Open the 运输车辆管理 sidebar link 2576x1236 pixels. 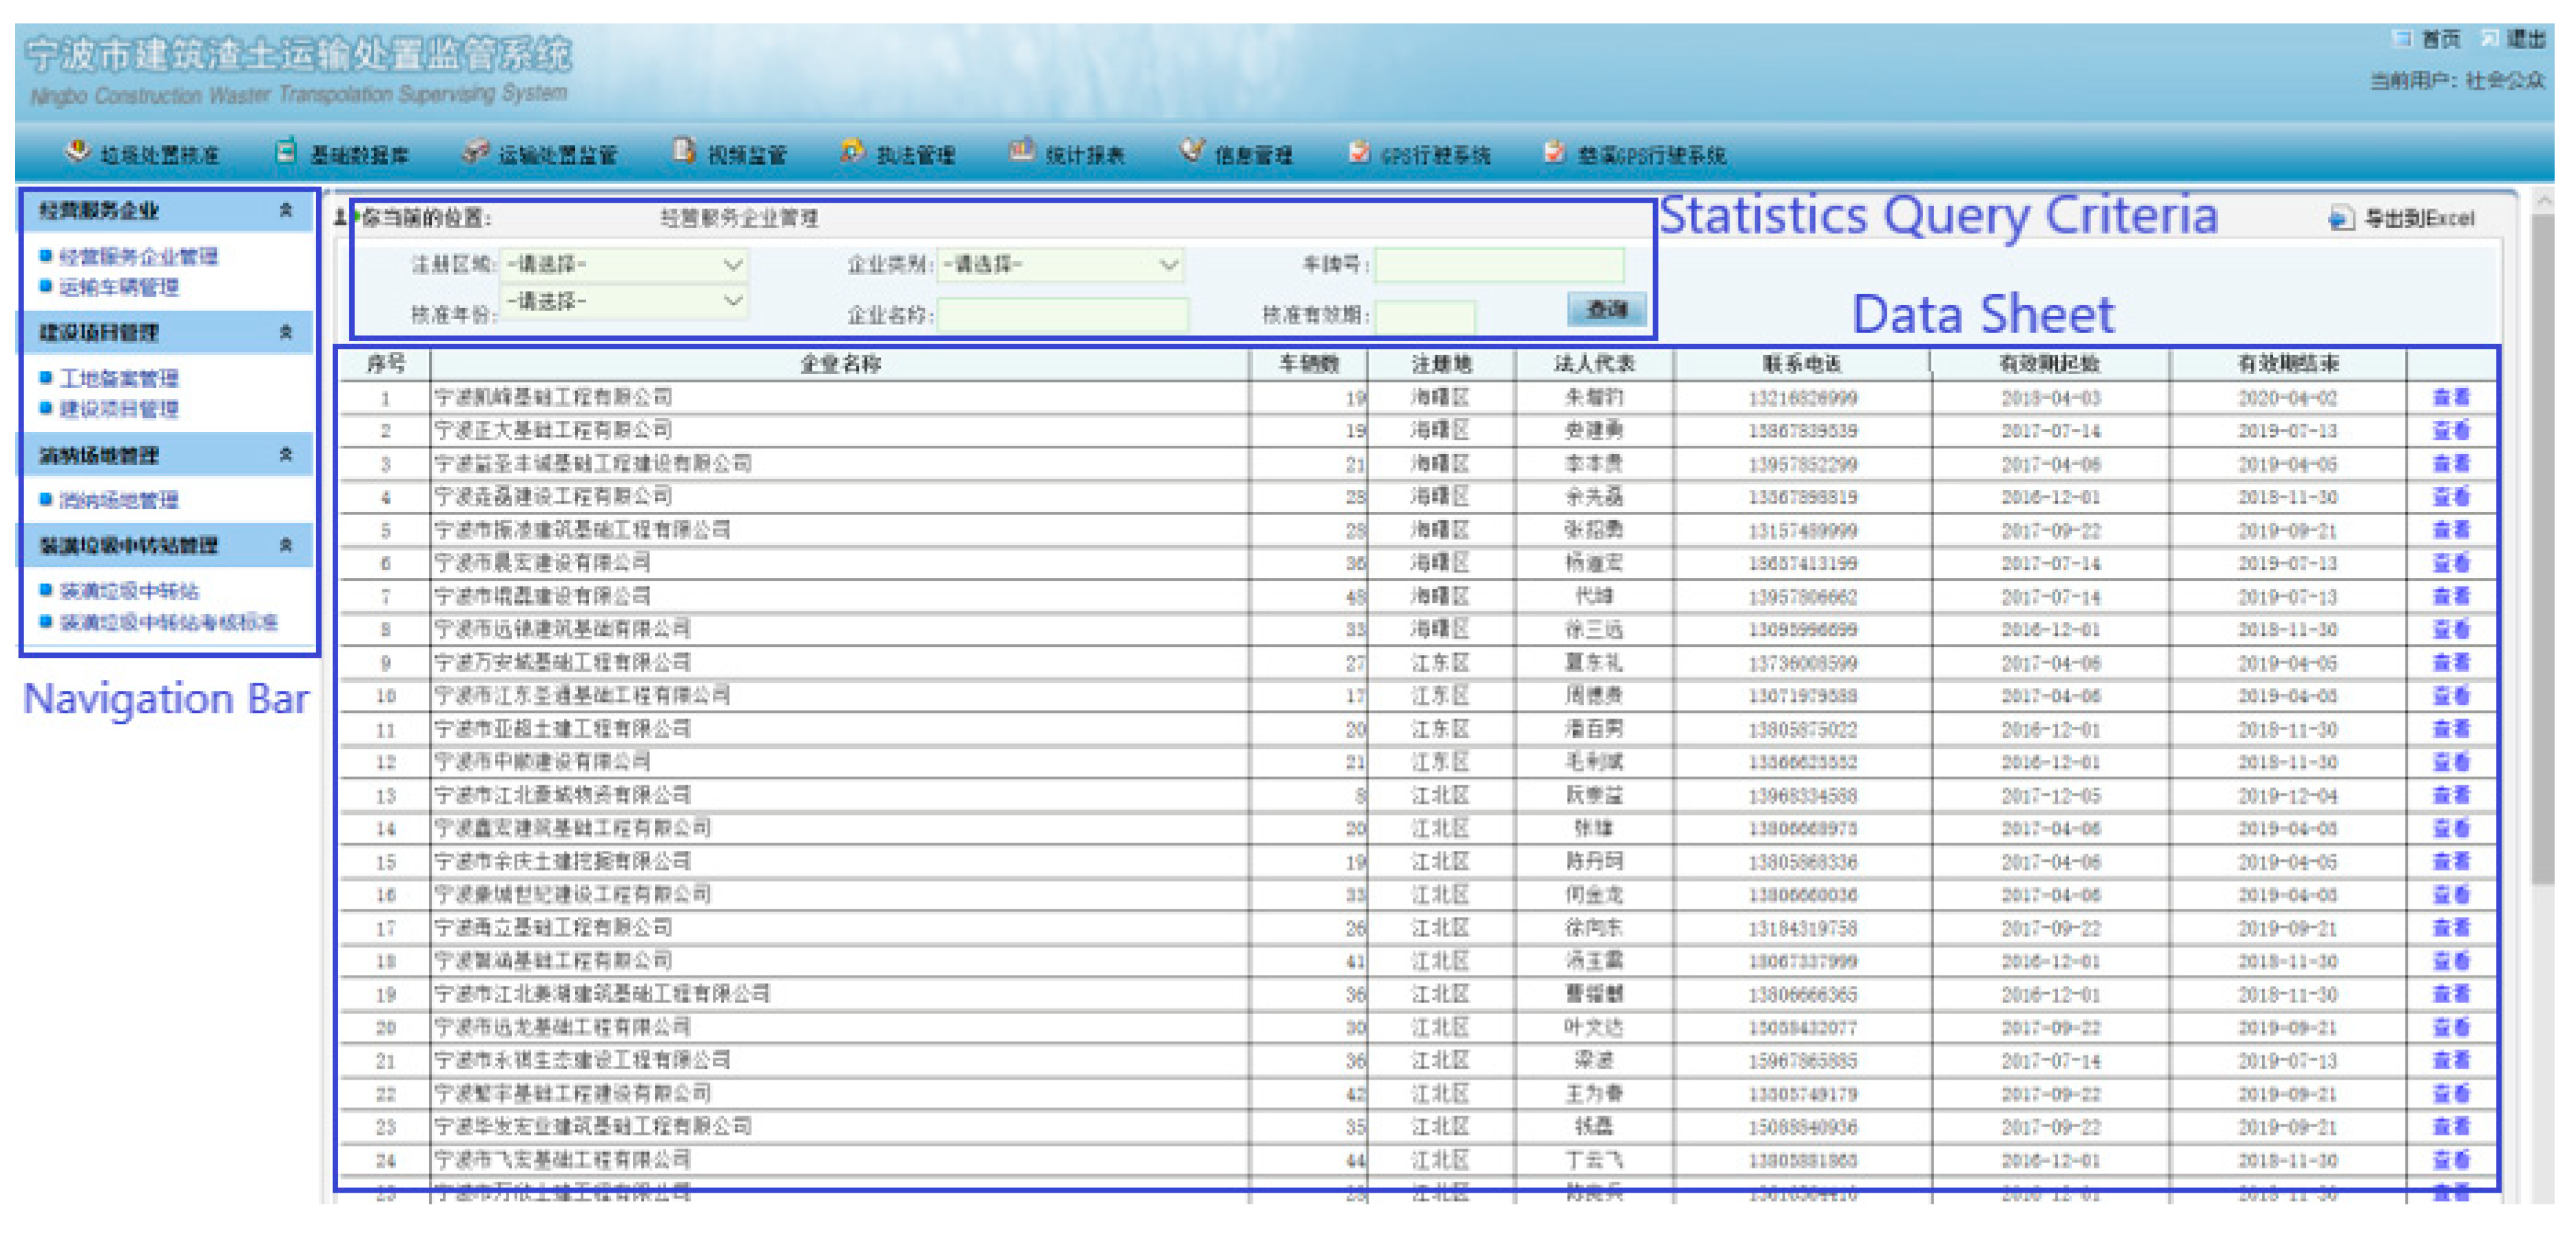click(119, 287)
